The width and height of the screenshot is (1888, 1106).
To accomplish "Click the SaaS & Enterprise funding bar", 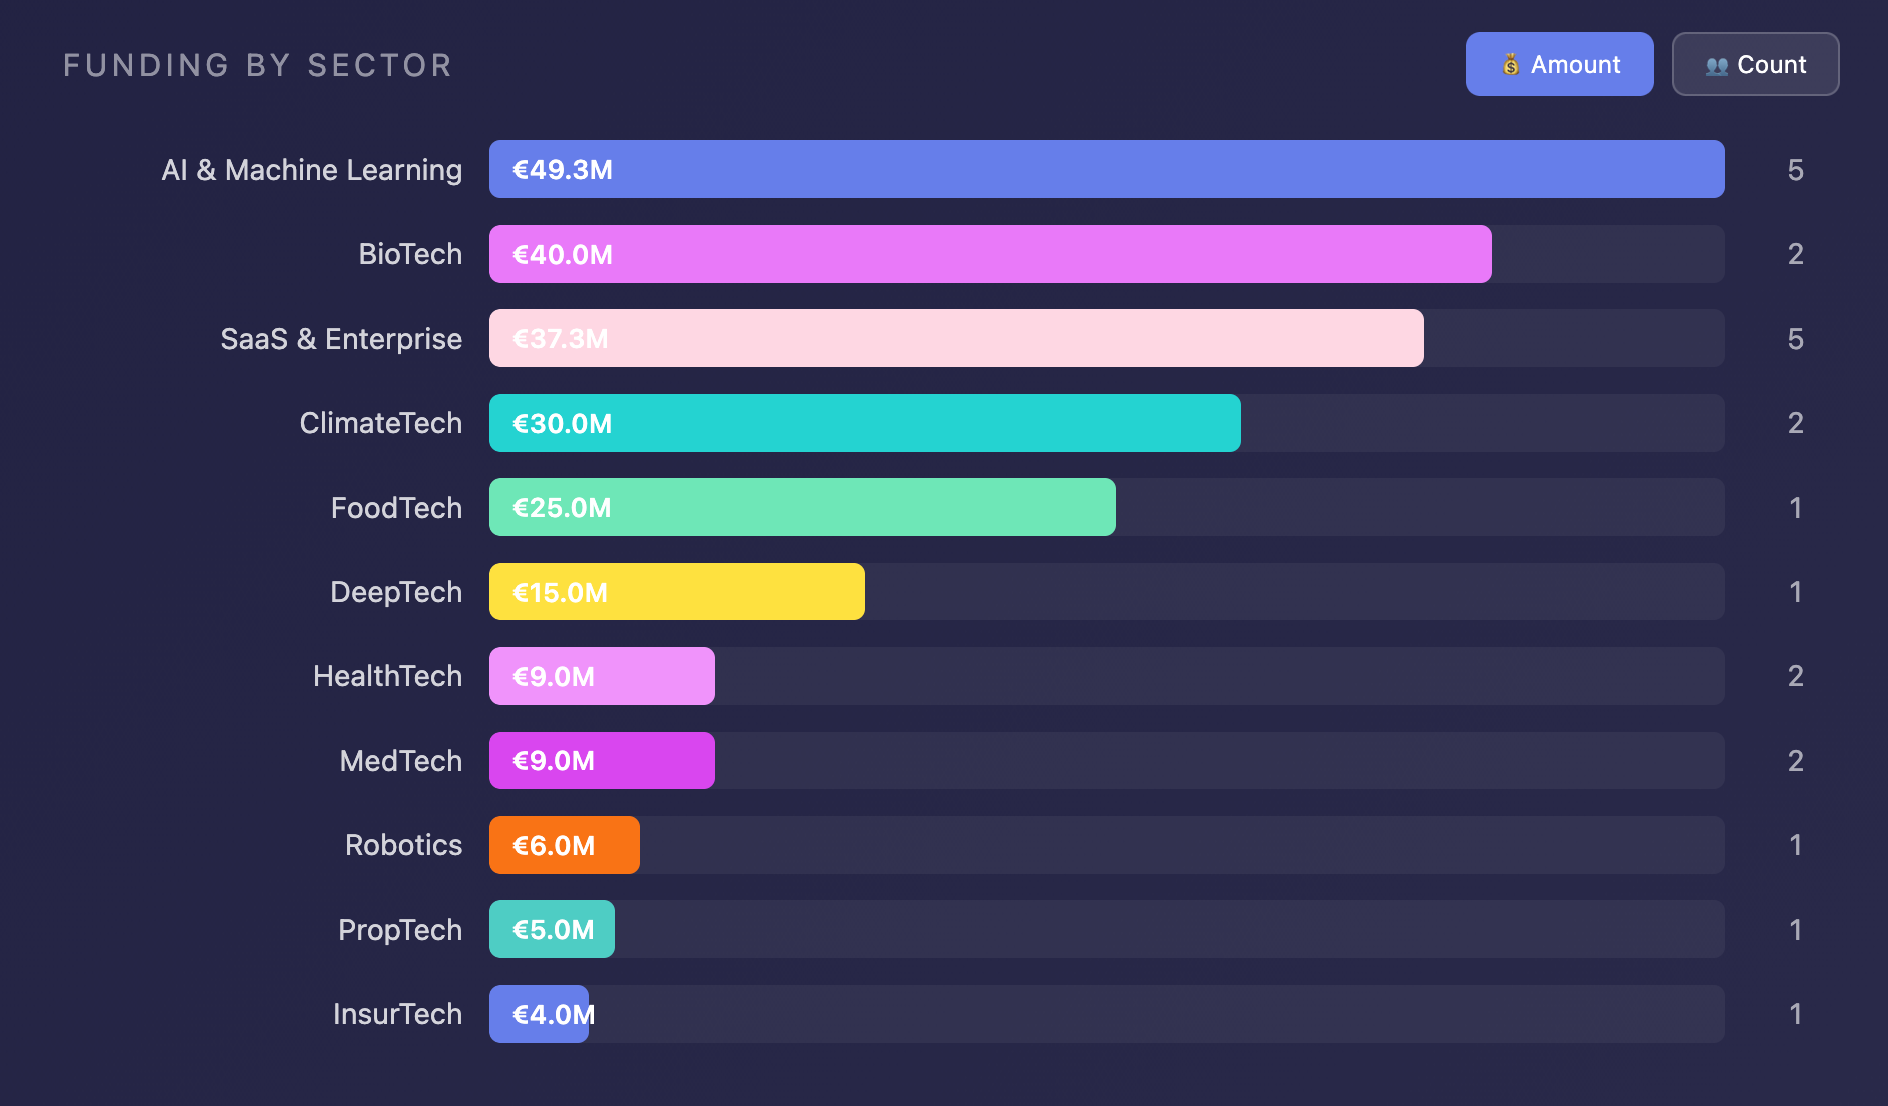I will click(x=955, y=338).
